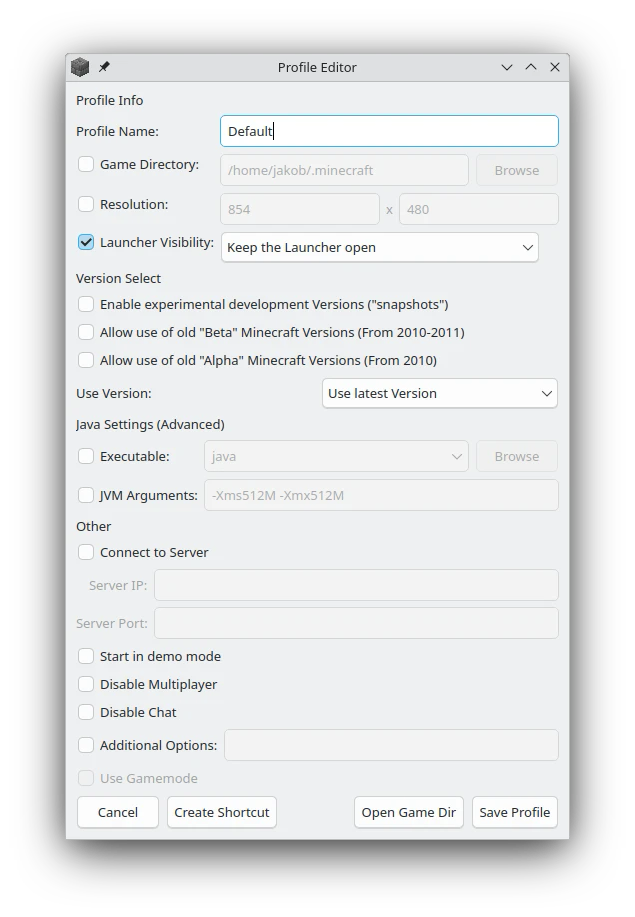Focus the Profile Name text field
The height and width of the screenshot is (917, 635).
[389, 131]
